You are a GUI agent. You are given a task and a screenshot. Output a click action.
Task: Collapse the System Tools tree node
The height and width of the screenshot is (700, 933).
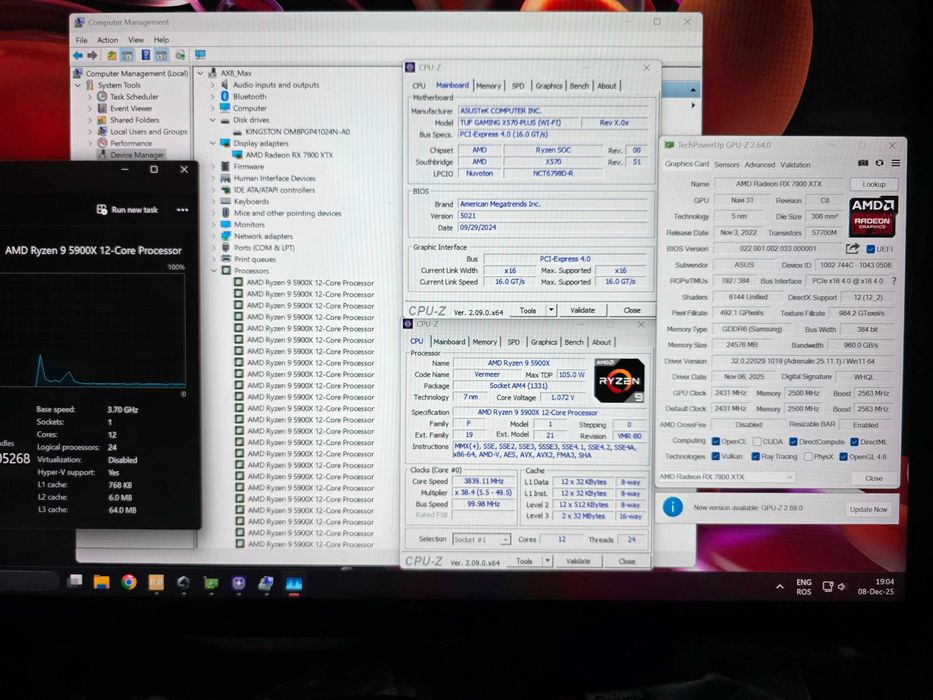[x=78, y=85]
